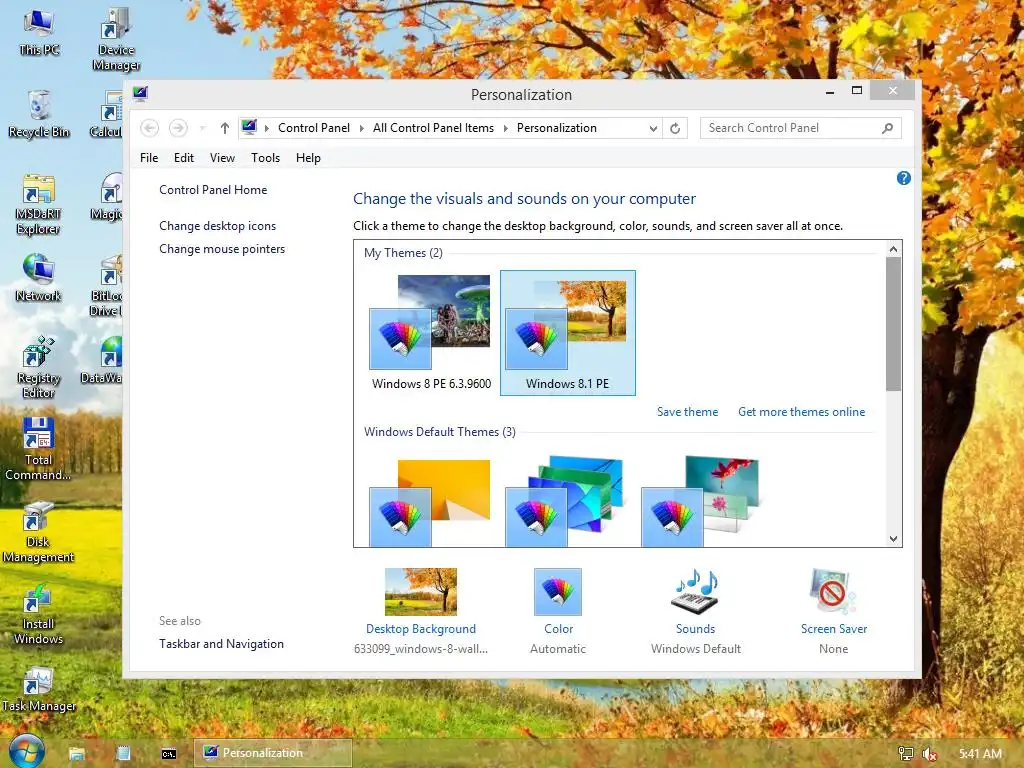Click the Sounds music notes icon
This screenshot has height=768, width=1024.
(696, 592)
